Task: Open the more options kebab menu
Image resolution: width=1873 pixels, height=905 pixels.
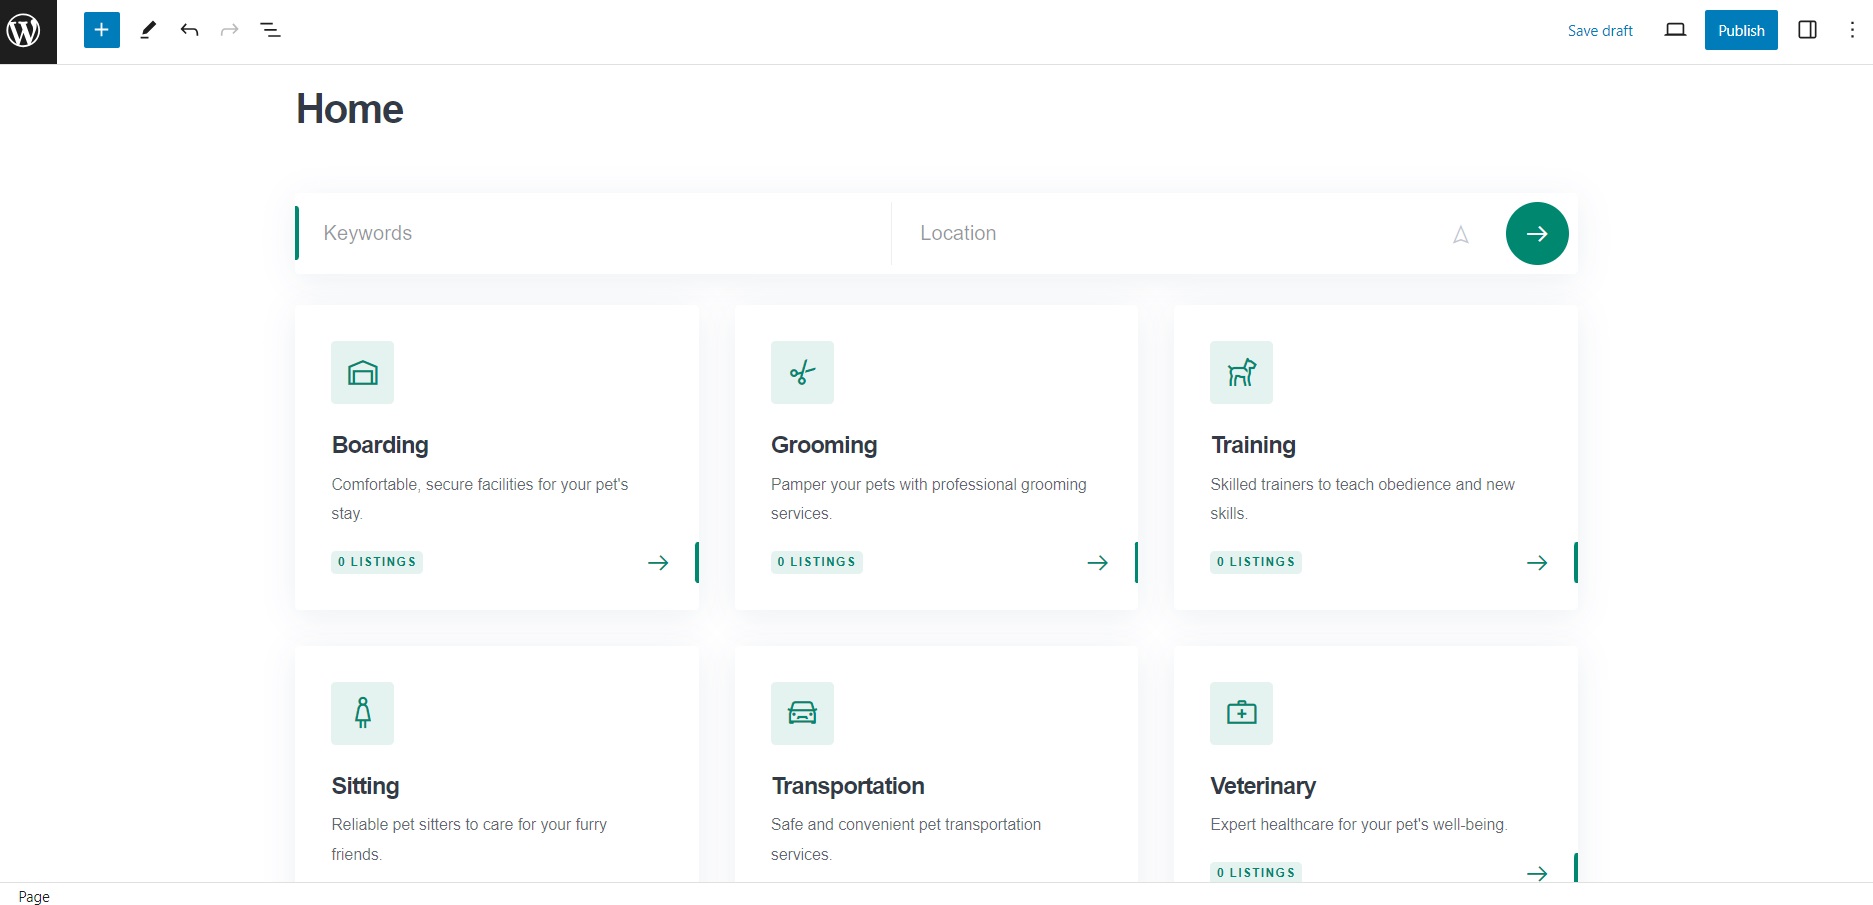Action: tap(1852, 30)
